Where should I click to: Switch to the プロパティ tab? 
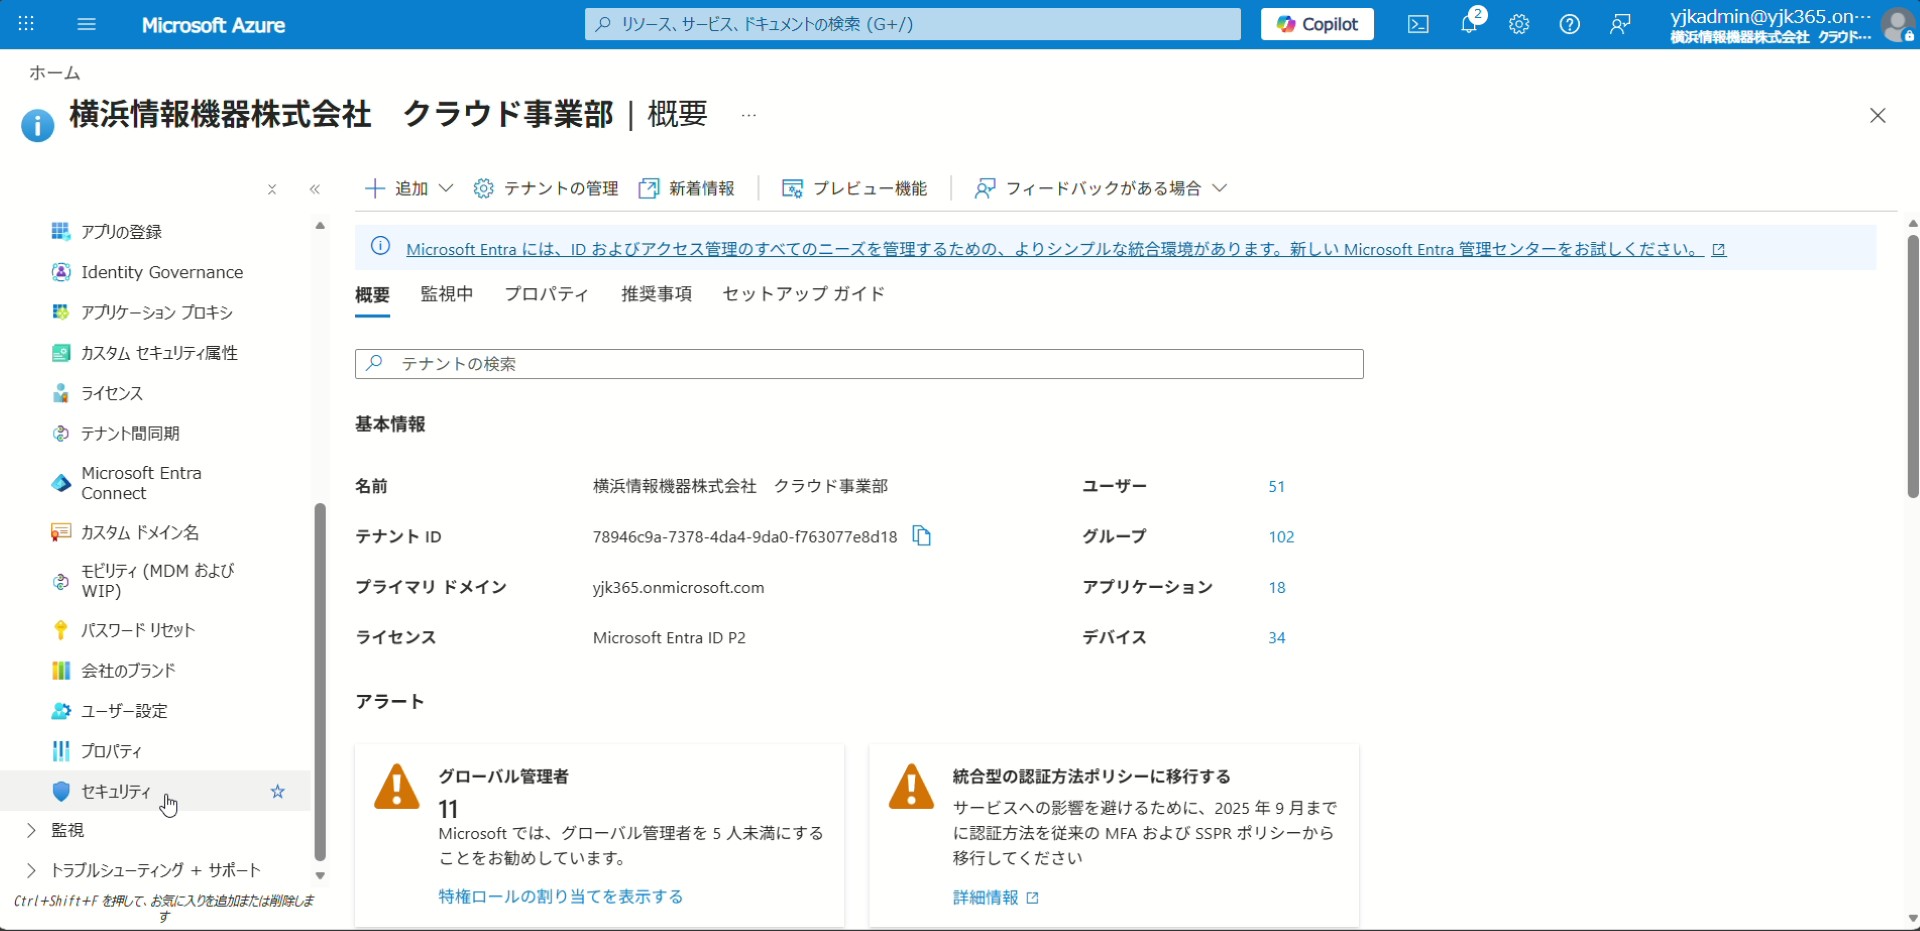pyautogui.click(x=546, y=294)
